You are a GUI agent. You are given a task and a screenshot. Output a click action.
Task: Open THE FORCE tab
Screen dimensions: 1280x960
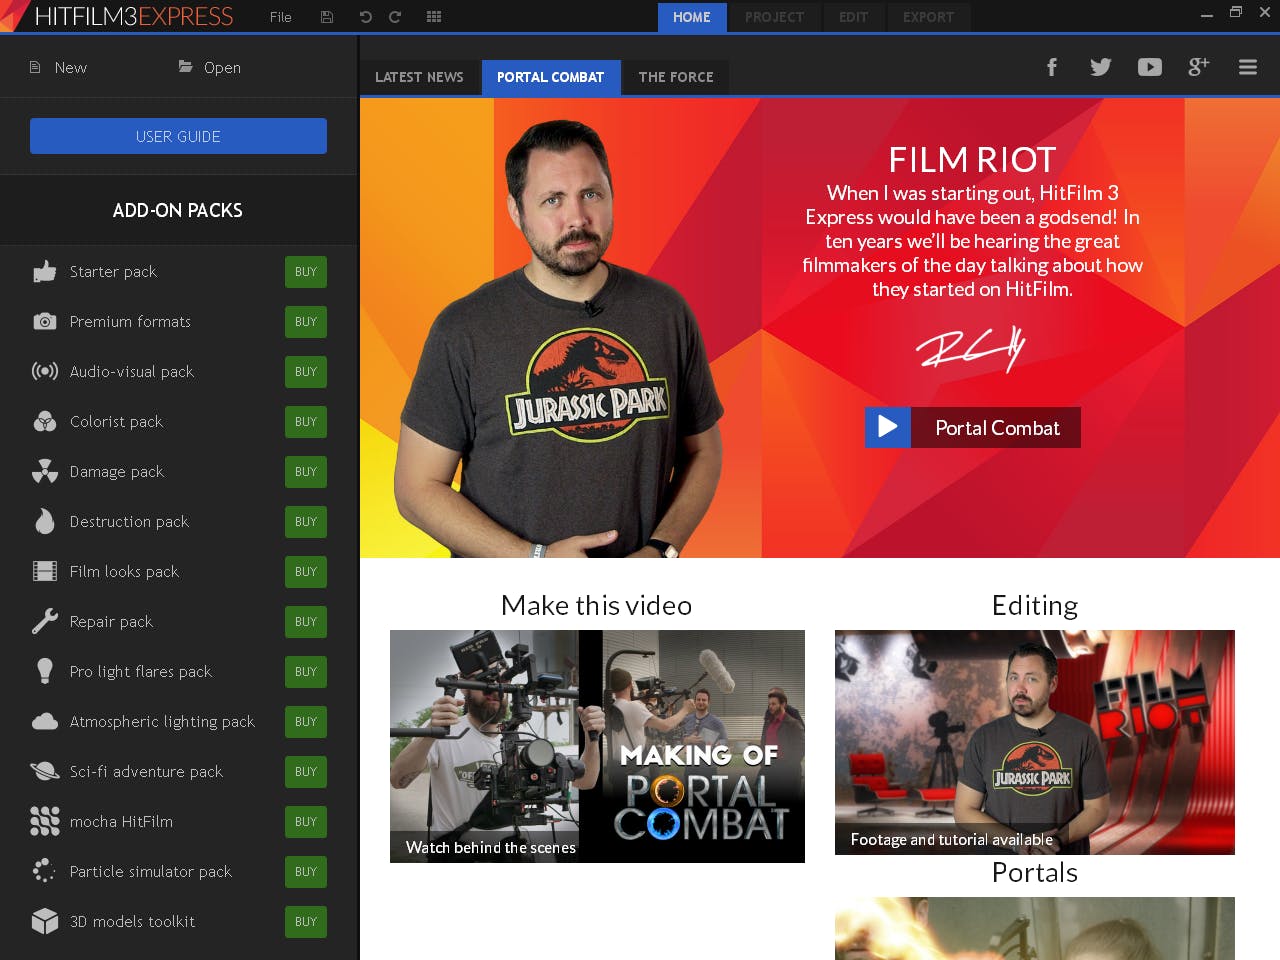click(x=676, y=77)
